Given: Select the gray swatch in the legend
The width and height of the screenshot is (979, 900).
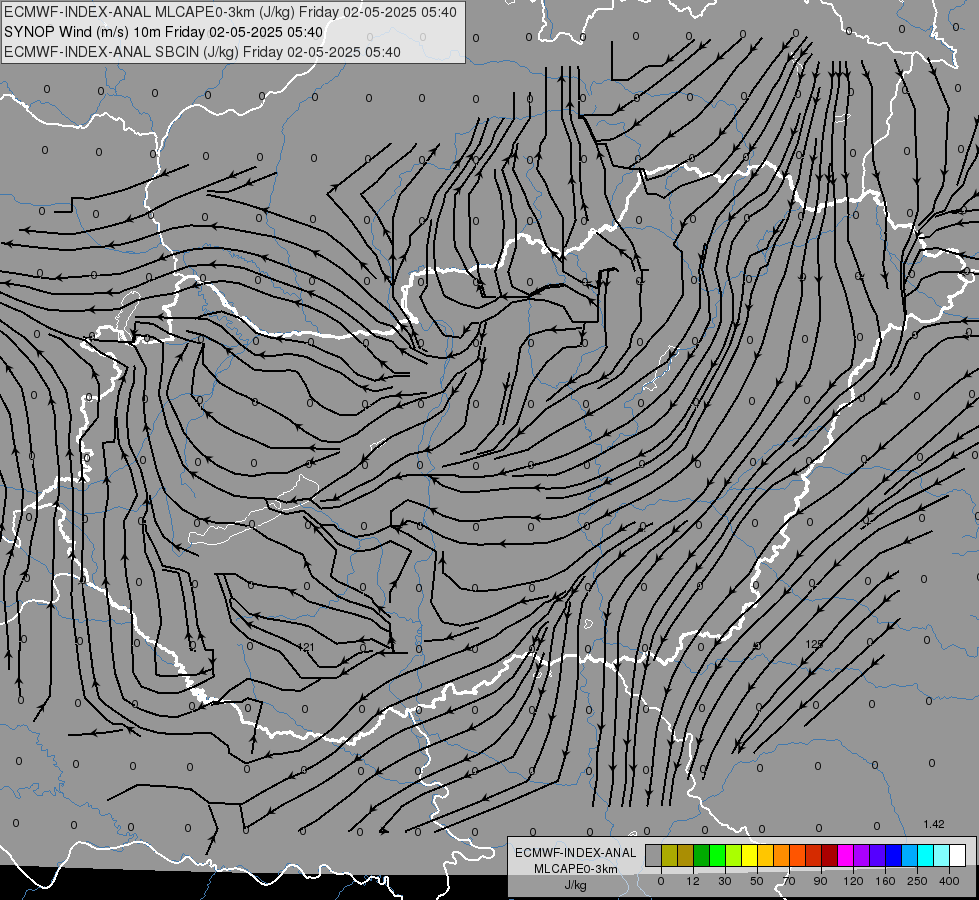Looking at the screenshot, I should [654, 856].
